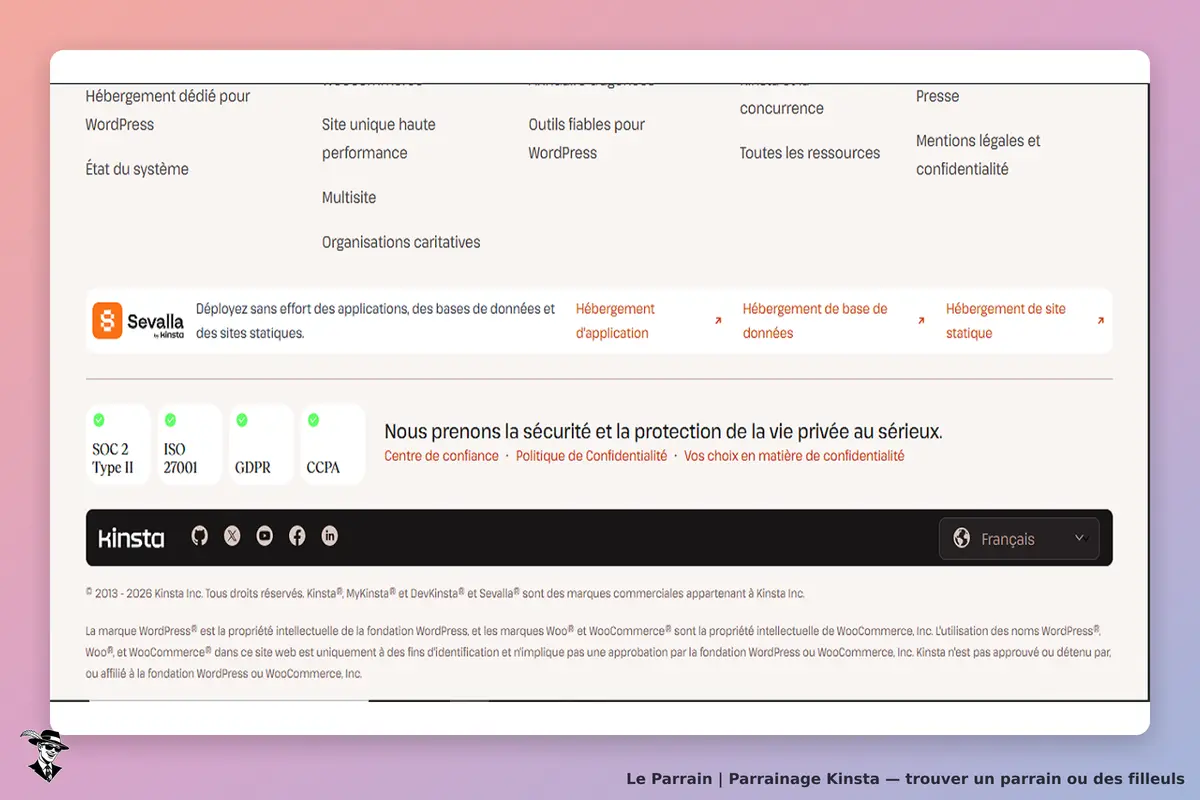Image resolution: width=1200 pixels, height=800 pixels.
Task: Open the Français language dropdown
Action: coord(1019,538)
